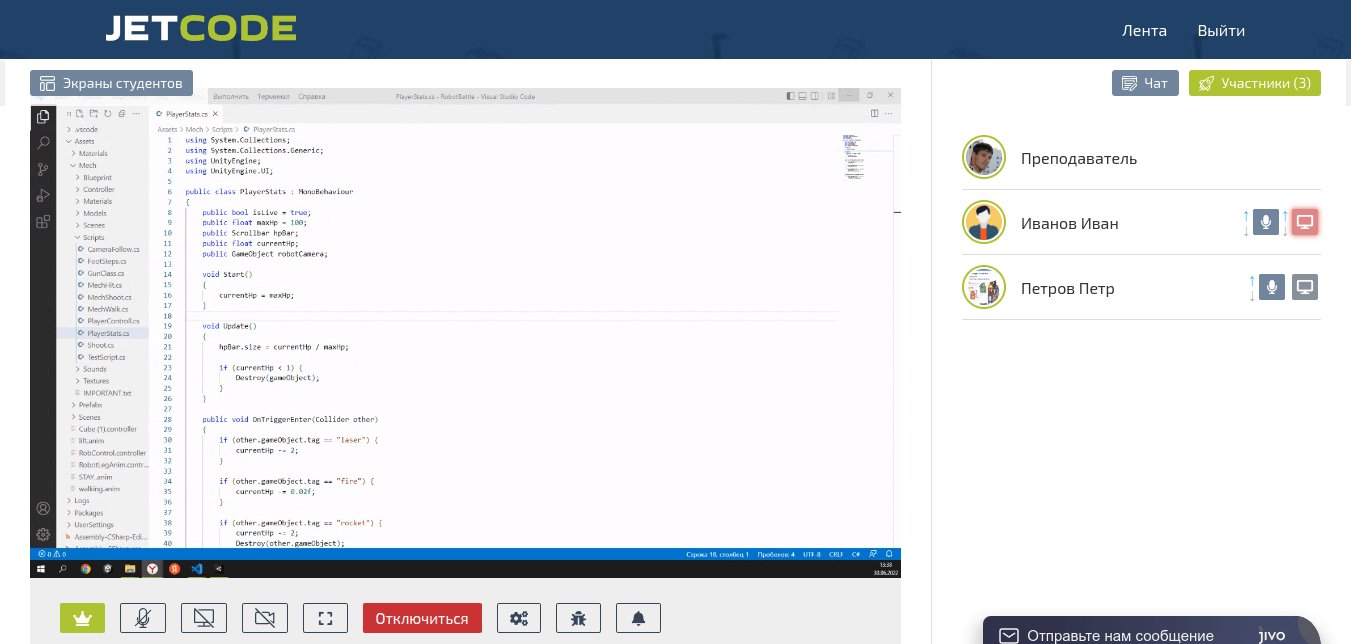
Task: Click the green crown presenter button
Action: [x=82, y=618]
